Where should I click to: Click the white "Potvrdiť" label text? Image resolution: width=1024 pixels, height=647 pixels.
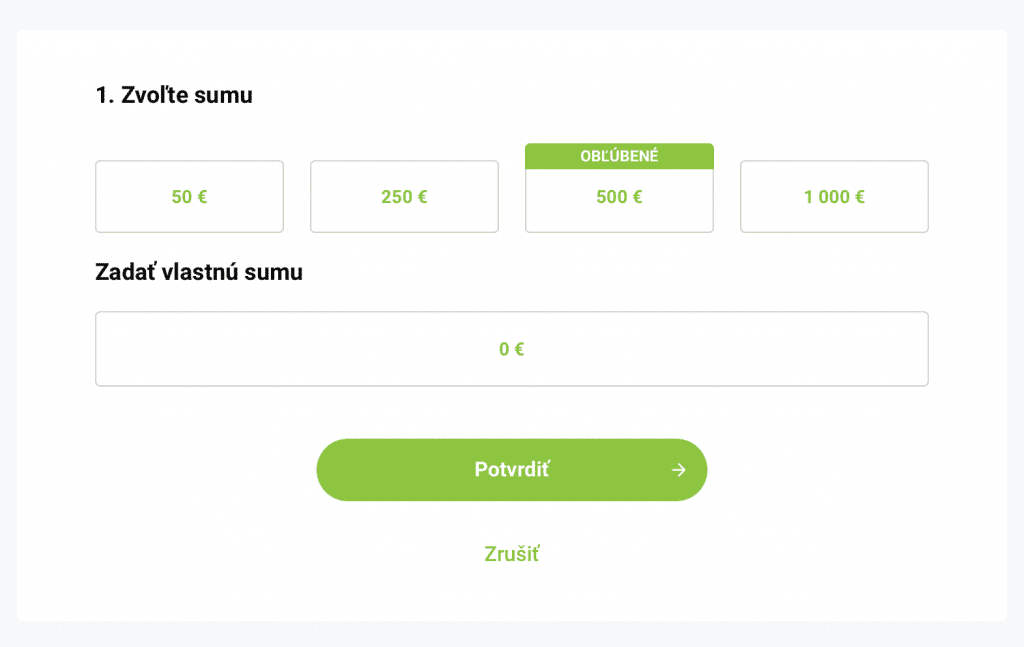(512, 470)
